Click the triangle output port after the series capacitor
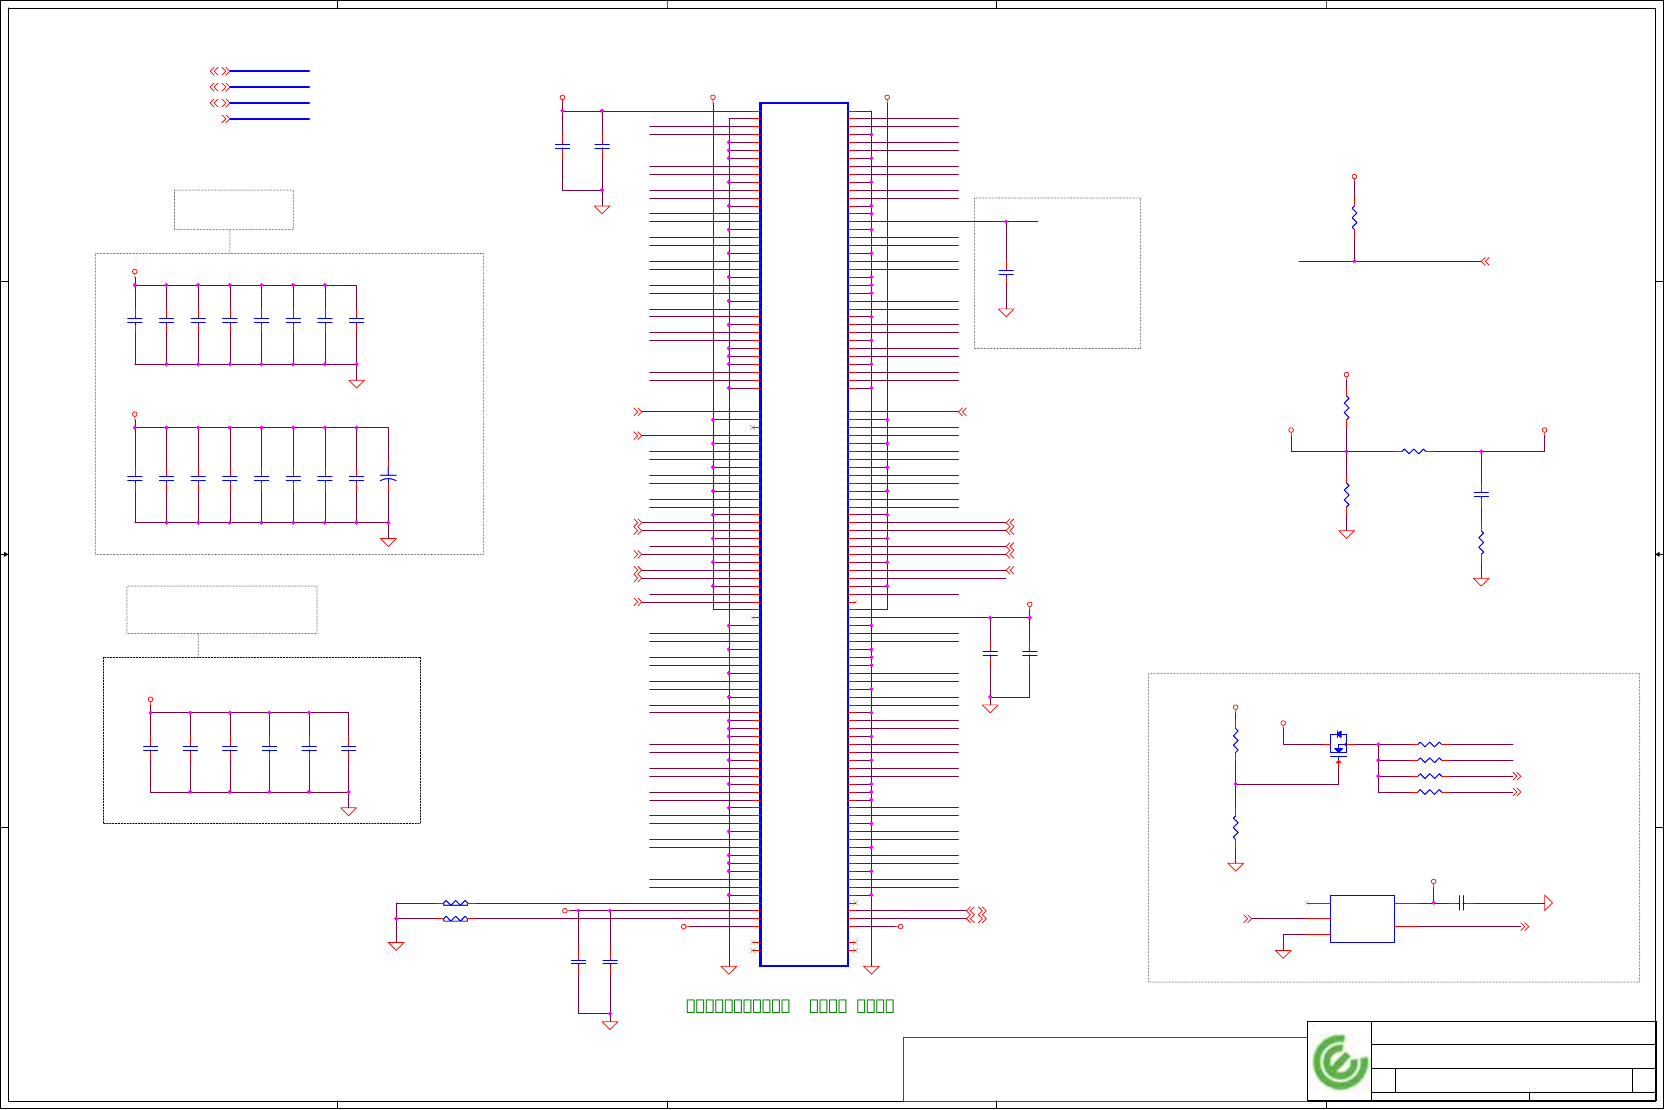Image resolution: width=1664 pixels, height=1110 pixels. click(1548, 903)
